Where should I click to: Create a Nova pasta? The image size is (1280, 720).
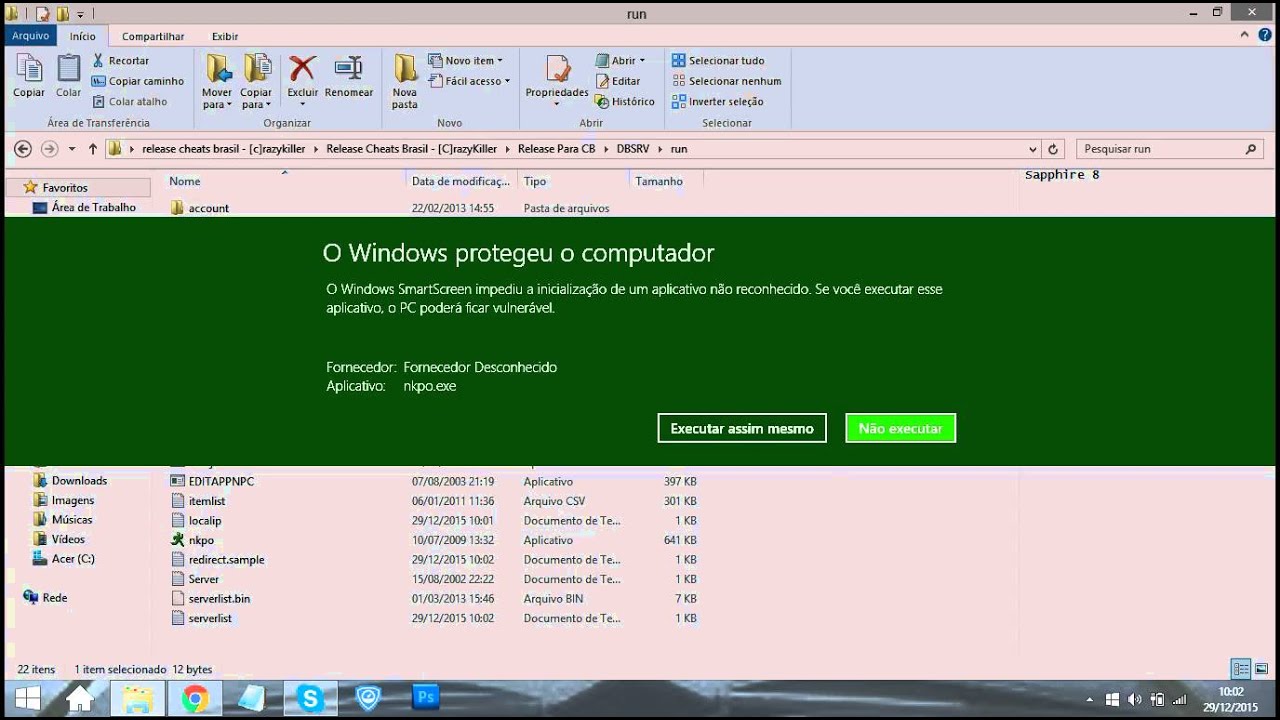click(x=405, y=81)
